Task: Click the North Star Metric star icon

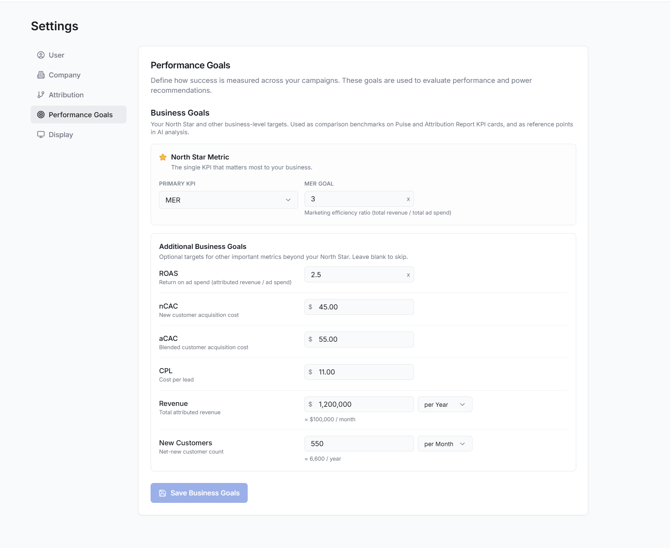Action: pyautogui.click(x=163, y=157)
